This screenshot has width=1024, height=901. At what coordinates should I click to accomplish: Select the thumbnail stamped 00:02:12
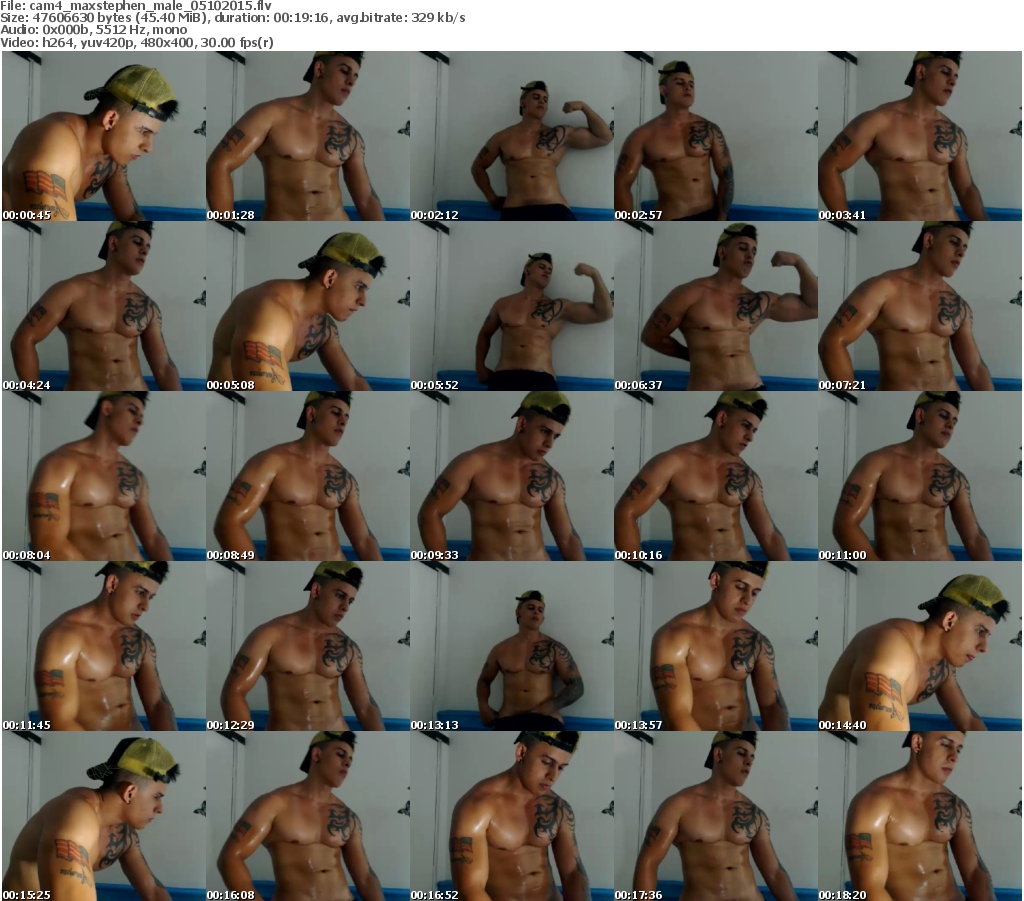tap(512, 136)
